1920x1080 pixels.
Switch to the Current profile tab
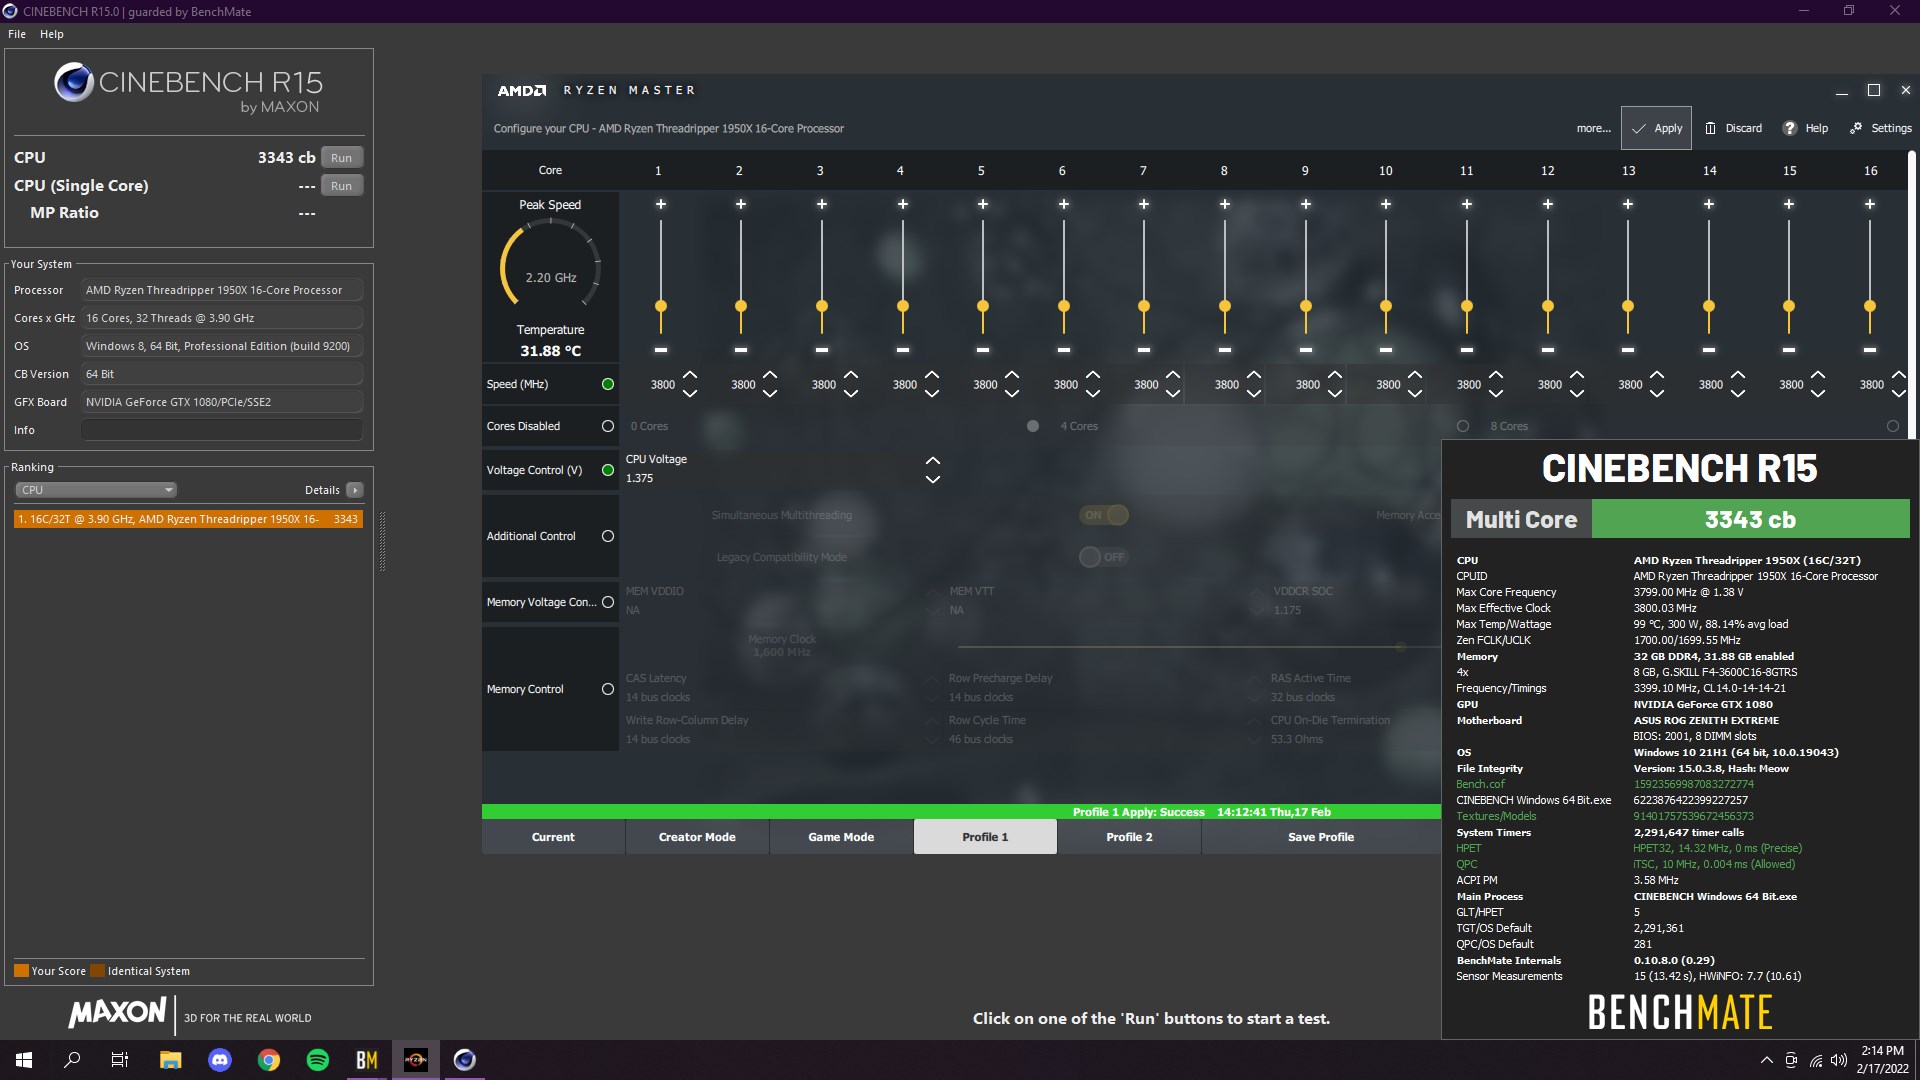(553, 837)
